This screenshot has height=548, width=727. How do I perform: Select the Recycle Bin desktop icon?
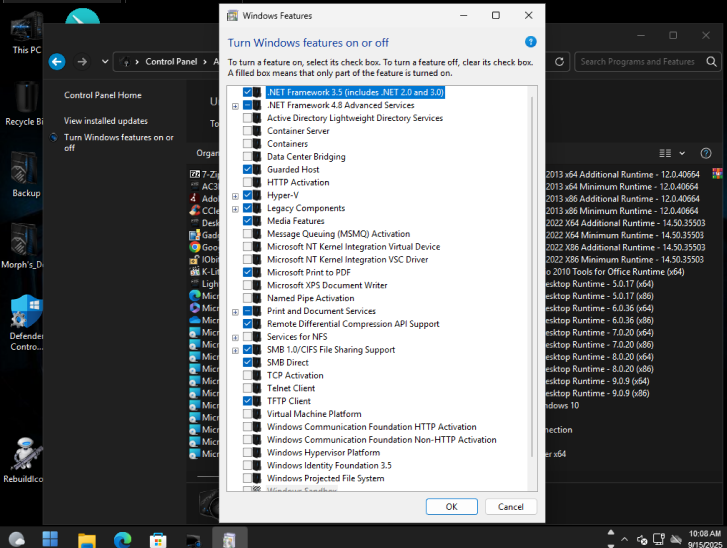tap(24, 104)
